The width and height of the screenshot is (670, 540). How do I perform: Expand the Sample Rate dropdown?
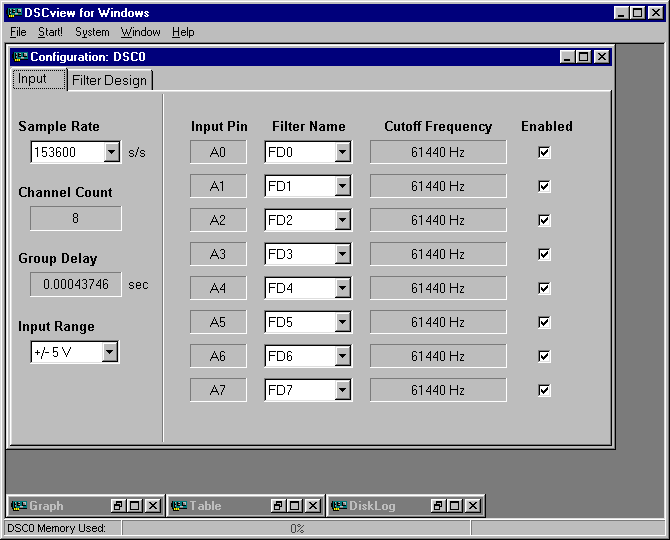click(x=112, y=152)
